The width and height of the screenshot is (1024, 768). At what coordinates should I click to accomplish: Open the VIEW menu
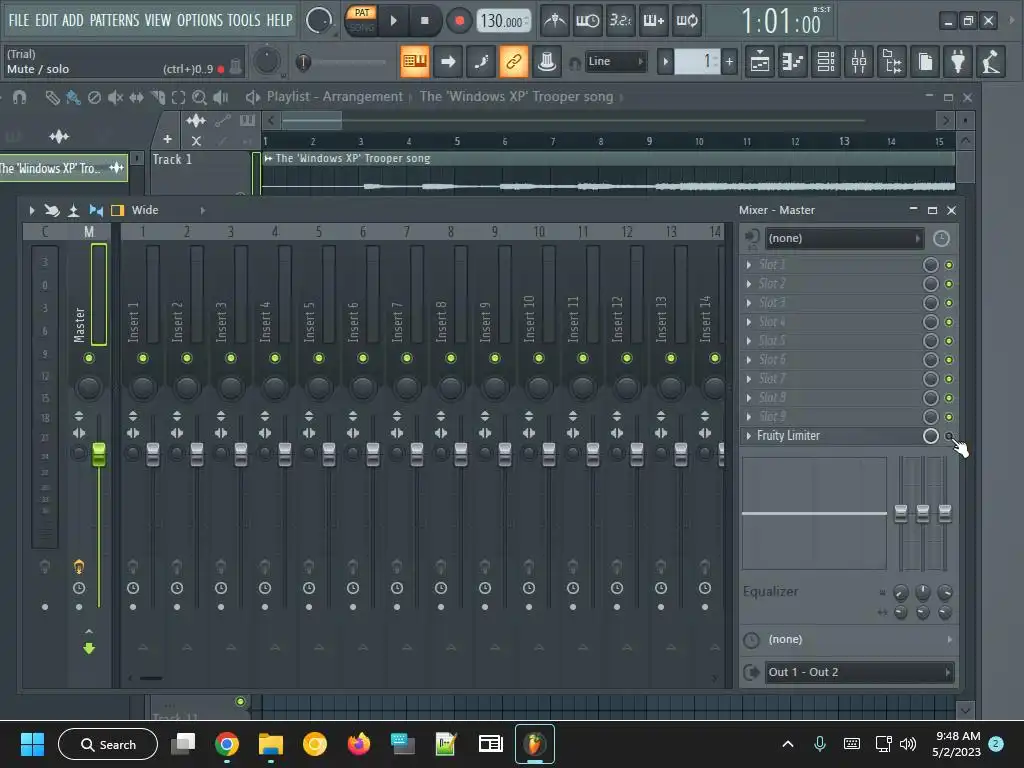[x=158, y=20]
